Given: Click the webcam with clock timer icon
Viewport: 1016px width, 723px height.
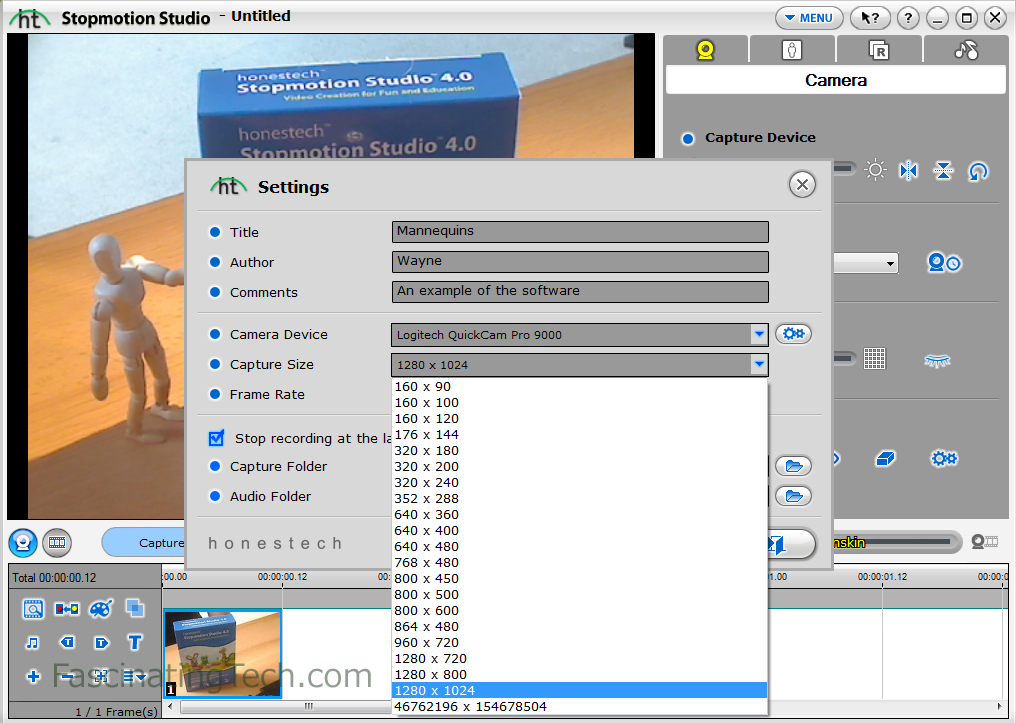Looking at the screenshot, I should [944, 262].
